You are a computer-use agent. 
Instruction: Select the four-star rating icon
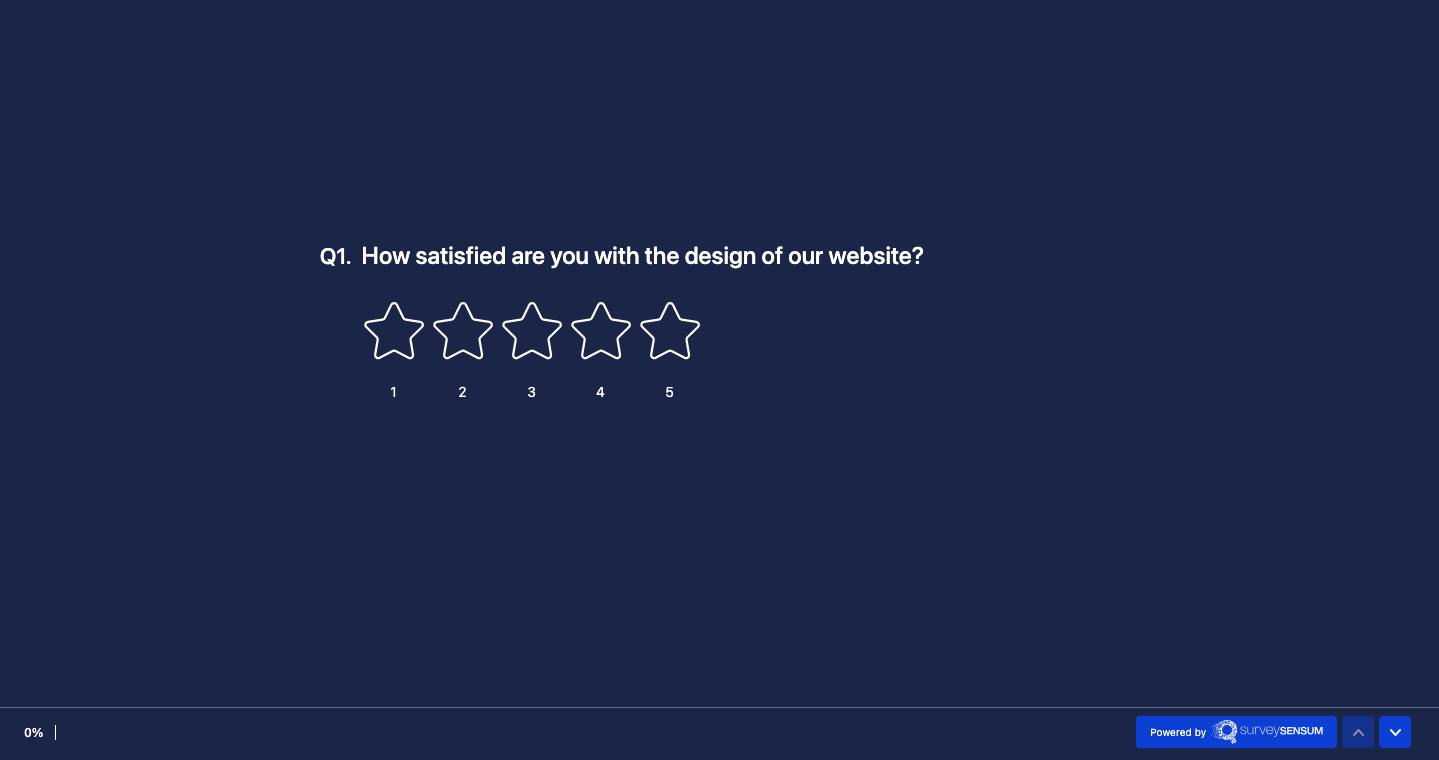click(600, 331)
